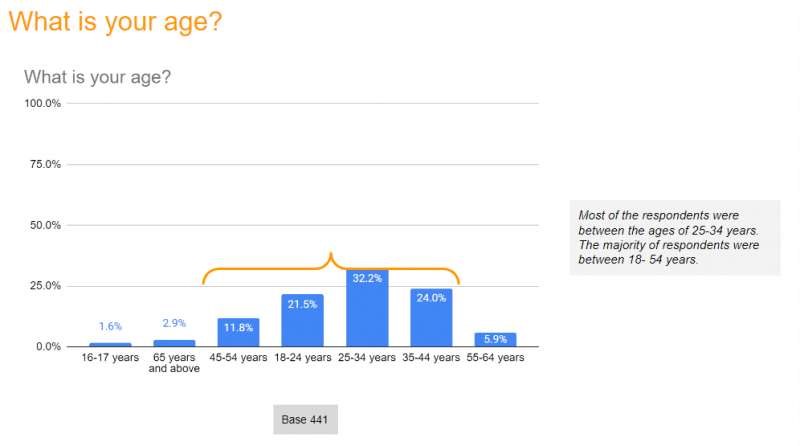
Task: Click the 25-34 years bar
Action: tap(367, 308)
